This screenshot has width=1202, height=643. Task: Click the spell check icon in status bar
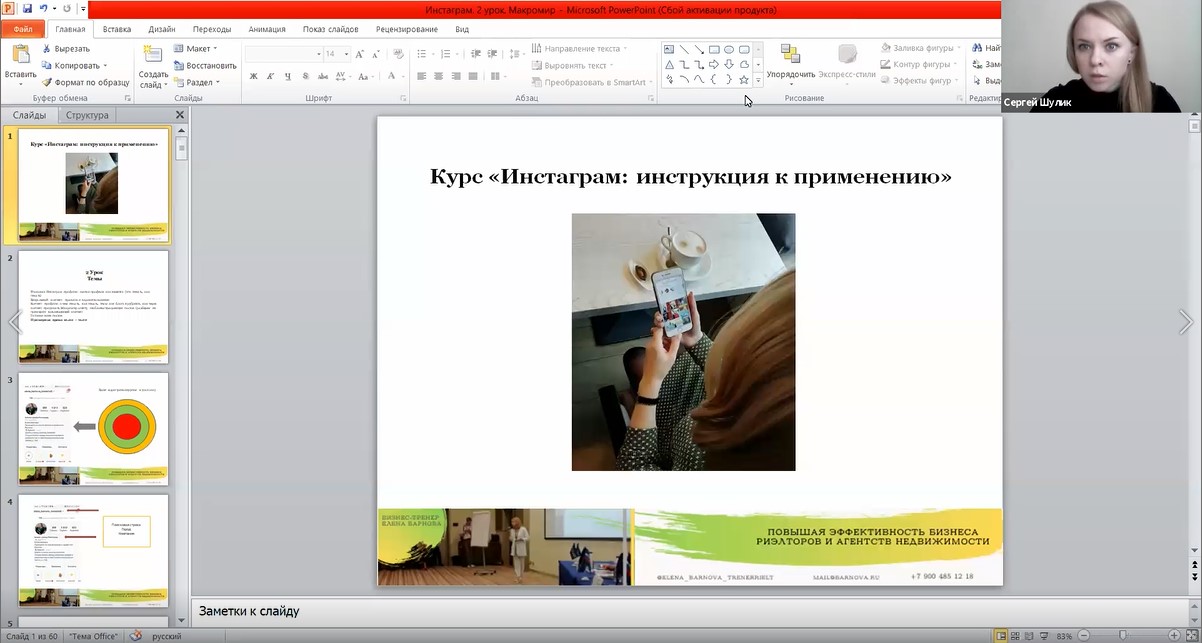click(x=136, y=636)
